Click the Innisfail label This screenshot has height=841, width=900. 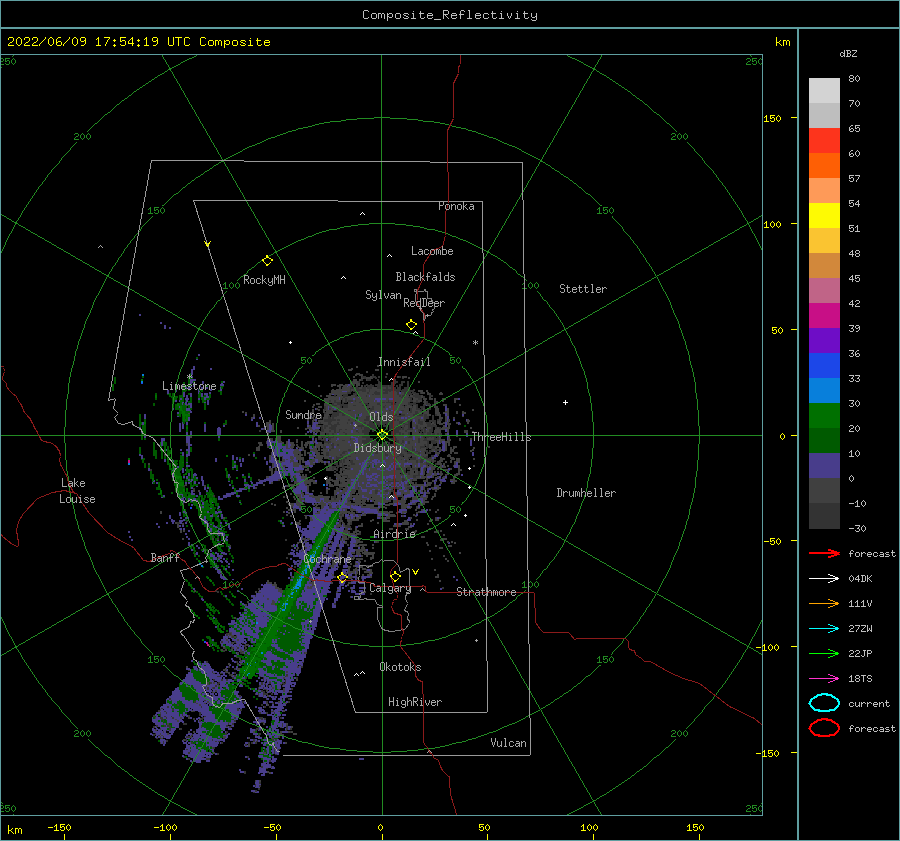(x=404, y=362)
